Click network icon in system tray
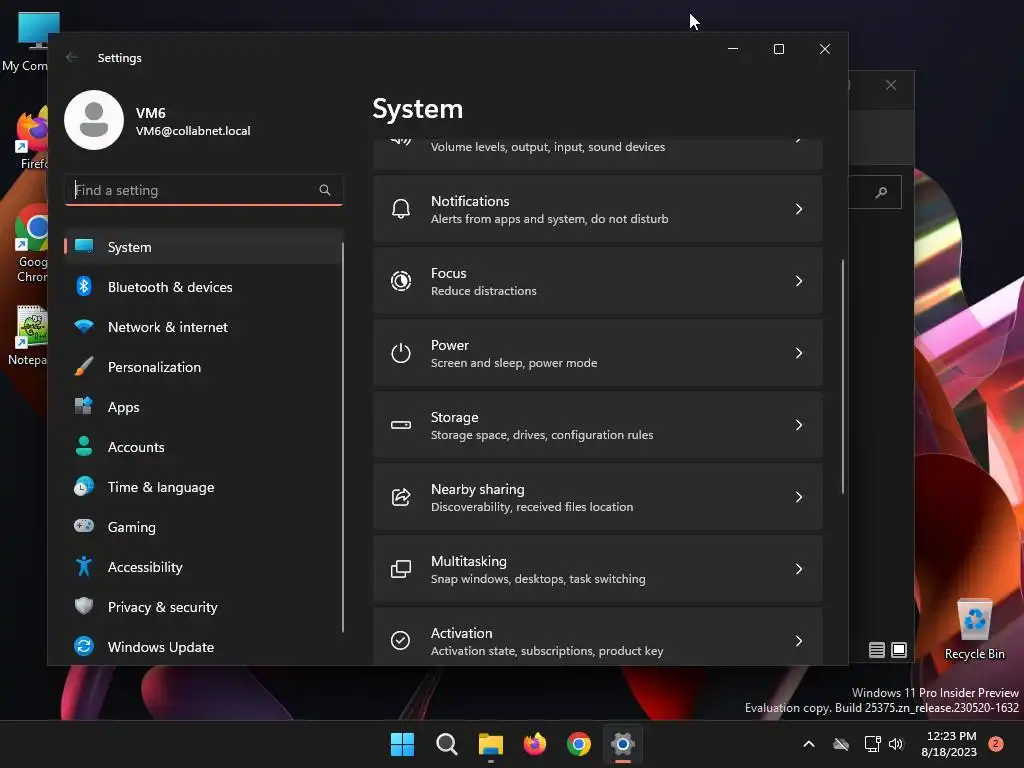This screenshot has width=1024, height=768. 872,744
